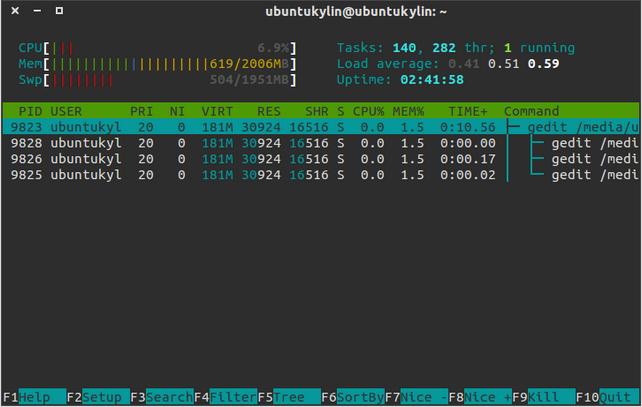Sort by SHR column header
The image size is (642, 407).
coord(316,111)
